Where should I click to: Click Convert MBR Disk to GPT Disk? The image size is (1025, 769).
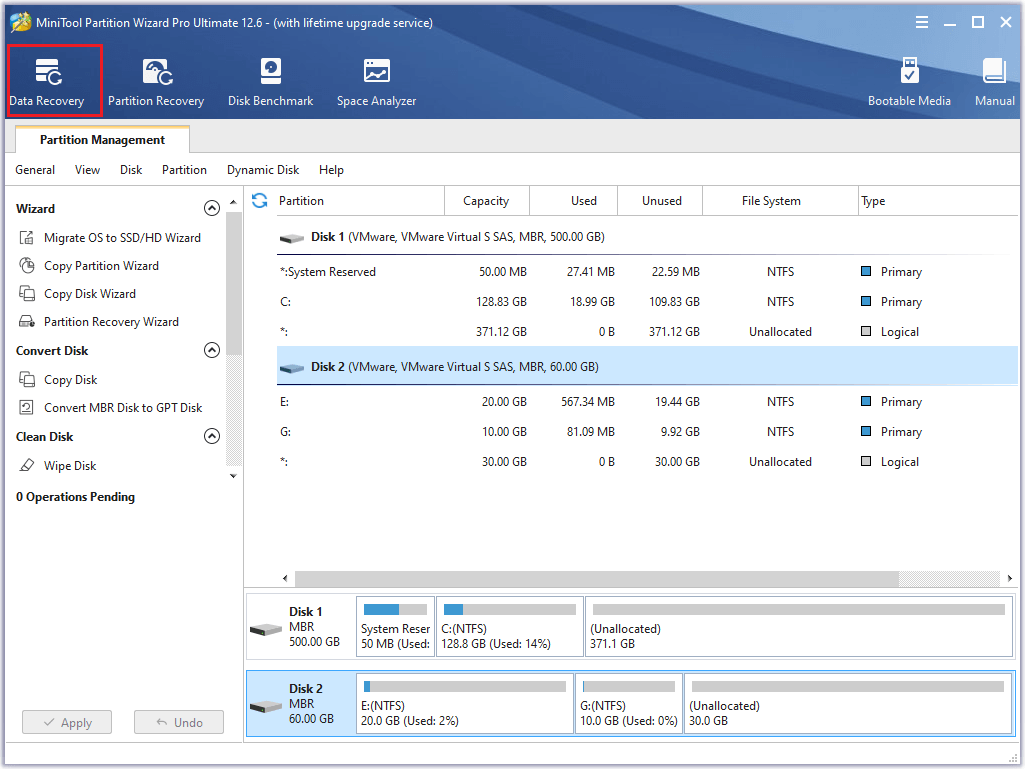pyautogui.click(x=123, y=407)
